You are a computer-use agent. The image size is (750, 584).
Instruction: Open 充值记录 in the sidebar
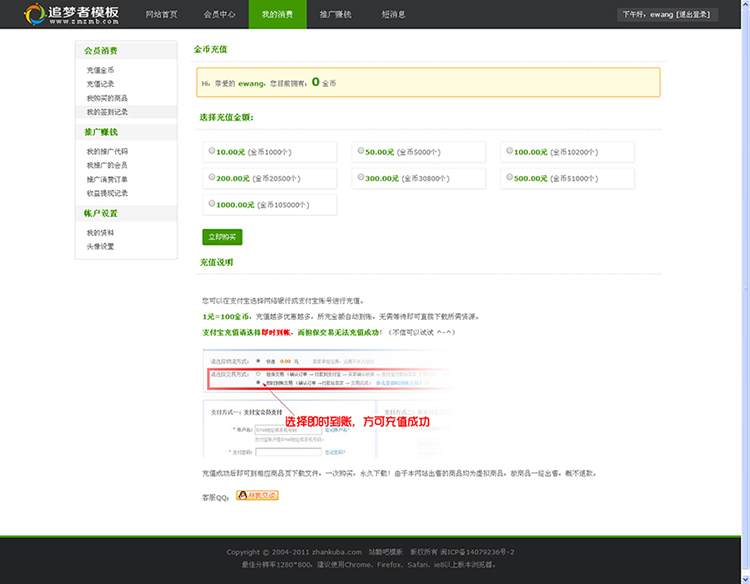coord(100,84)
